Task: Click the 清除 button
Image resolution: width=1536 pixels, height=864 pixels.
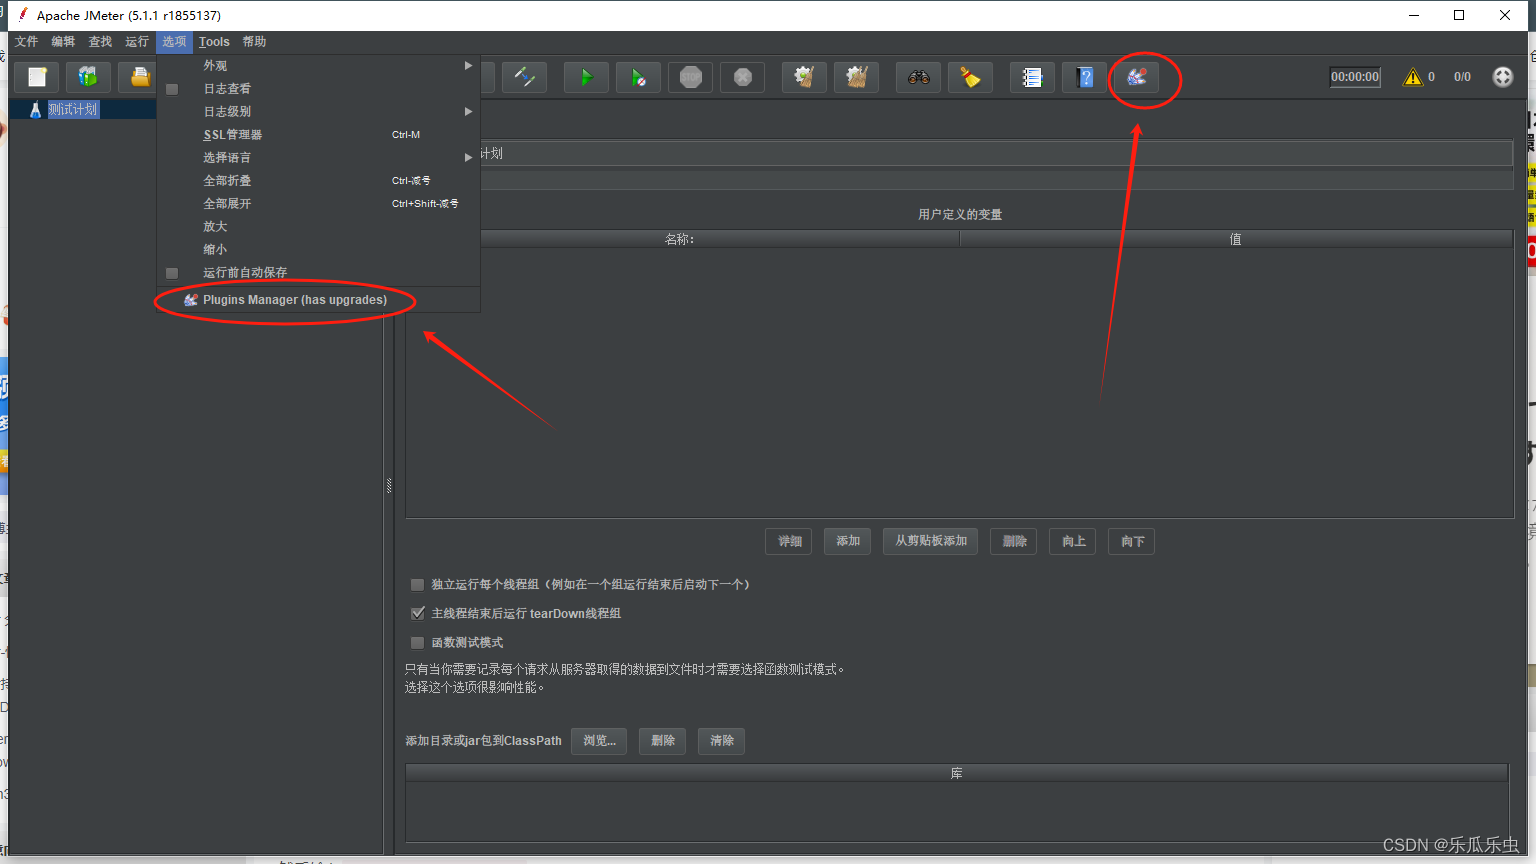Action: point(722,741)
